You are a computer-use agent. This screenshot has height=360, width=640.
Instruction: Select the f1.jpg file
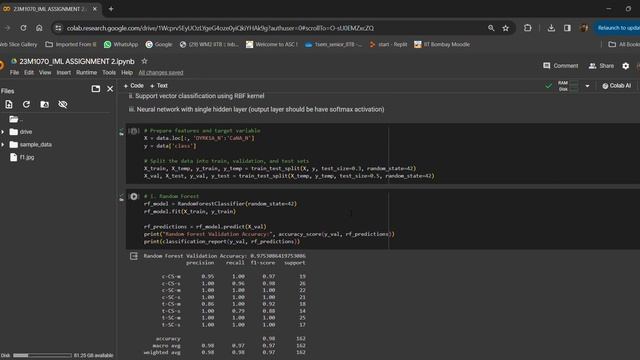click(x=27, y=157)
